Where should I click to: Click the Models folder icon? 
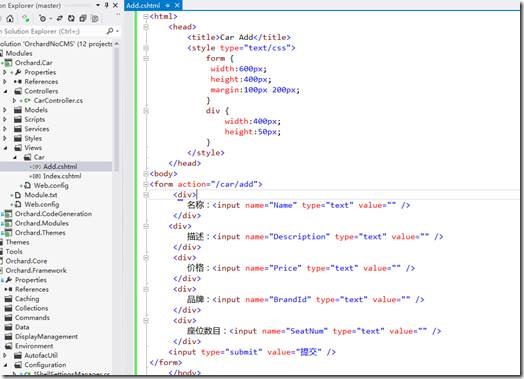click(x=18, y=110)
